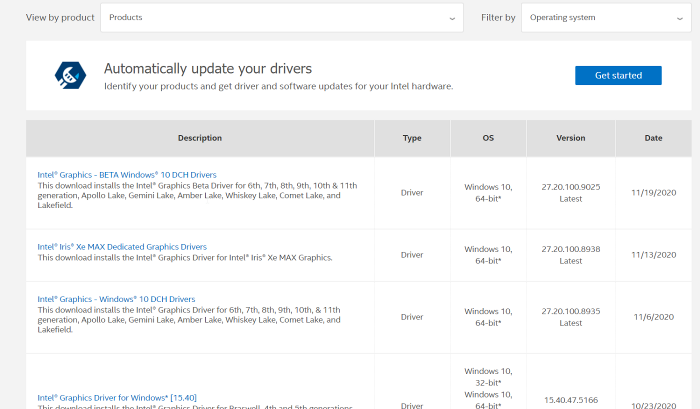
Task: Click the 11/19/2020 date cell
Action: pos(653,192)
